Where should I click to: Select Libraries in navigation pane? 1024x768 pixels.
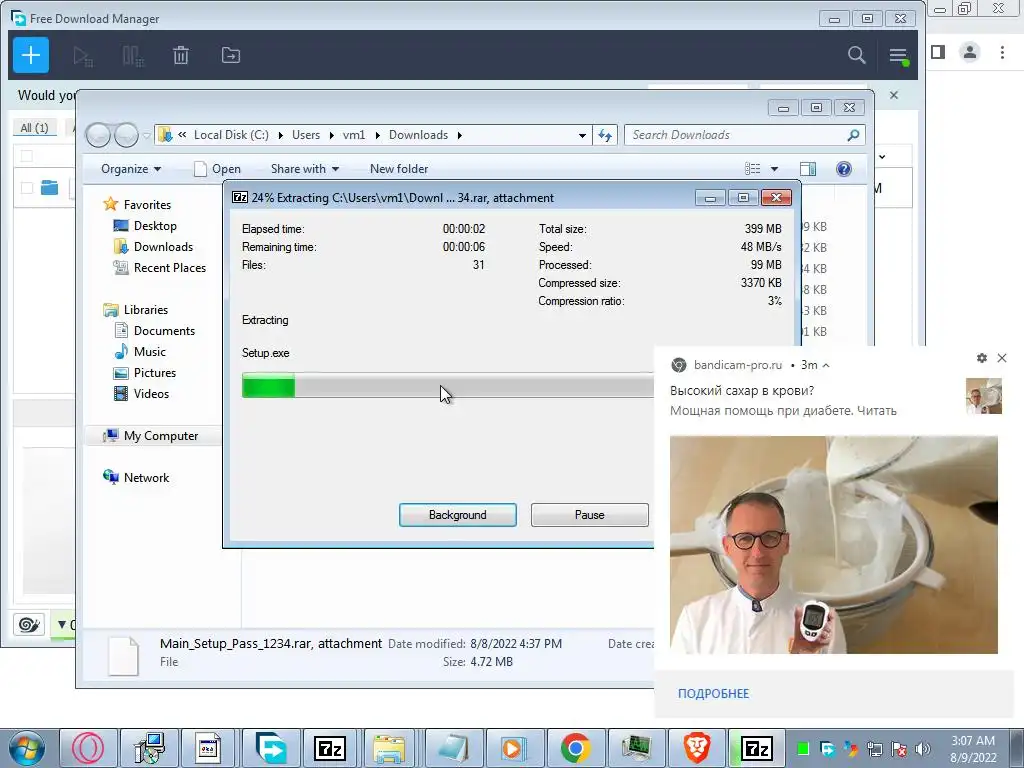point(135,310)
